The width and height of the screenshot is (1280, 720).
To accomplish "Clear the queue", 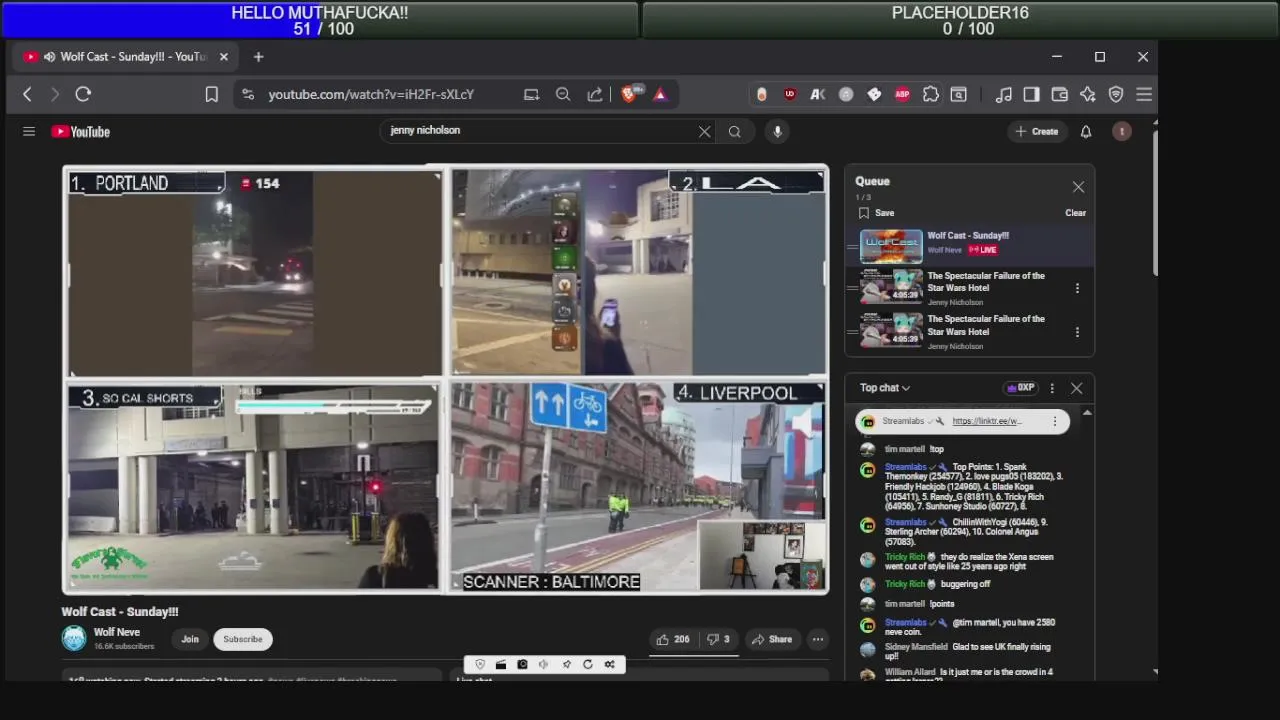I will 1075,213.
